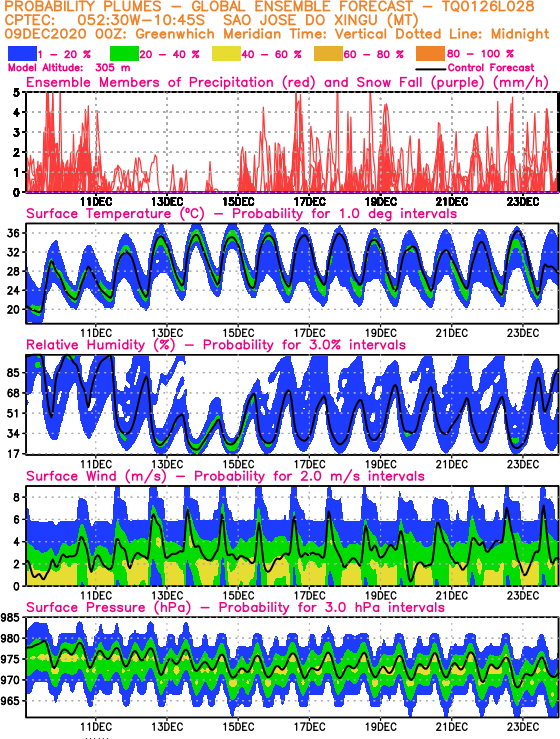Image resolution: width=560 pixels, height=739 pixels.
Task: Click the SAO JOSE DO XINGU (MT) location text
Action: coord(321,20)
